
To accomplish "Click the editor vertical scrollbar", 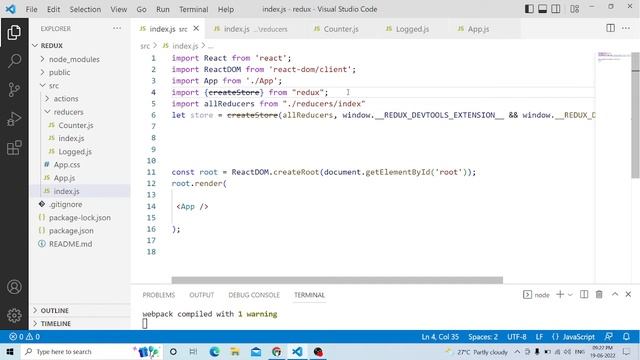I will click(x=636, y=116).
